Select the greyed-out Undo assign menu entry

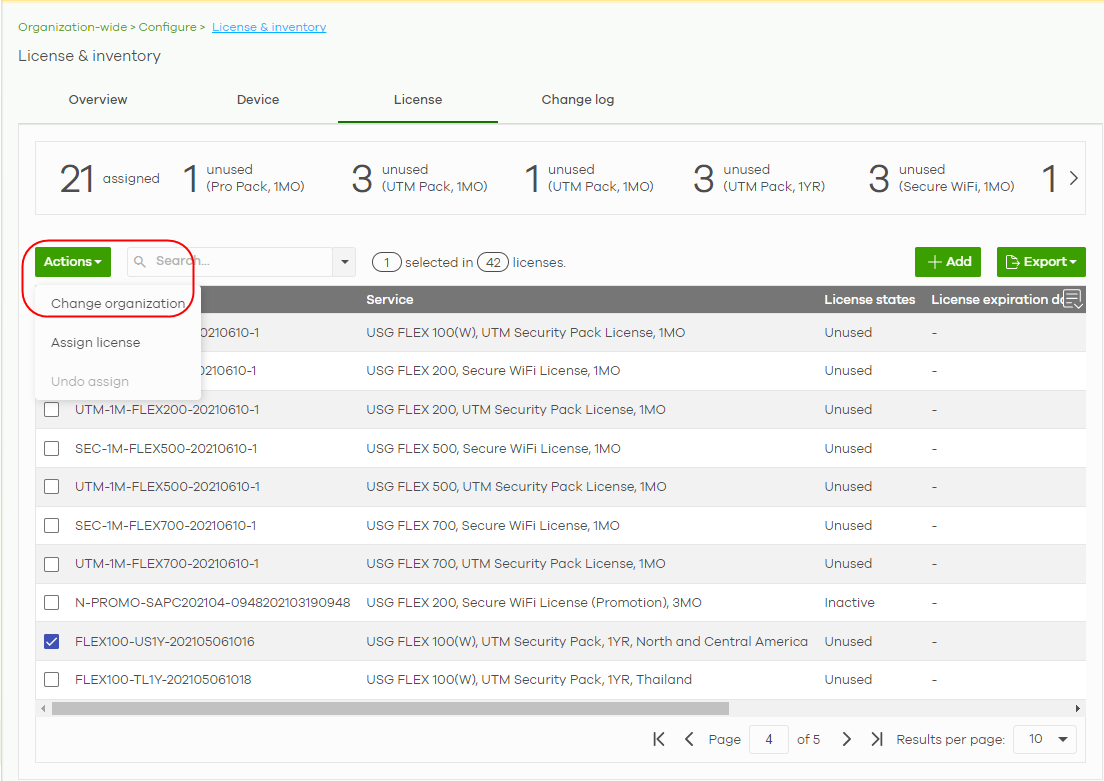pos(90,381)
